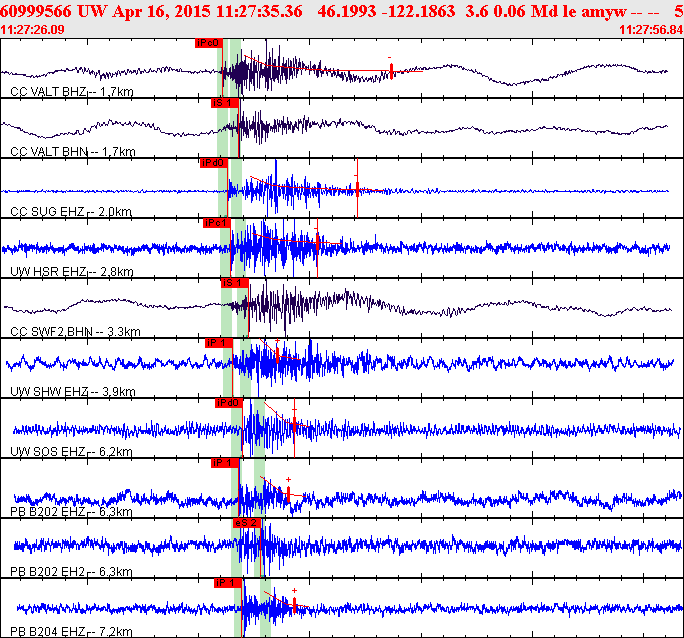This screenshot has height=638, width=684.
Task: Select the station label 'UW HSR EHZ -- 2.8km'
Action: tap(72, 272)
